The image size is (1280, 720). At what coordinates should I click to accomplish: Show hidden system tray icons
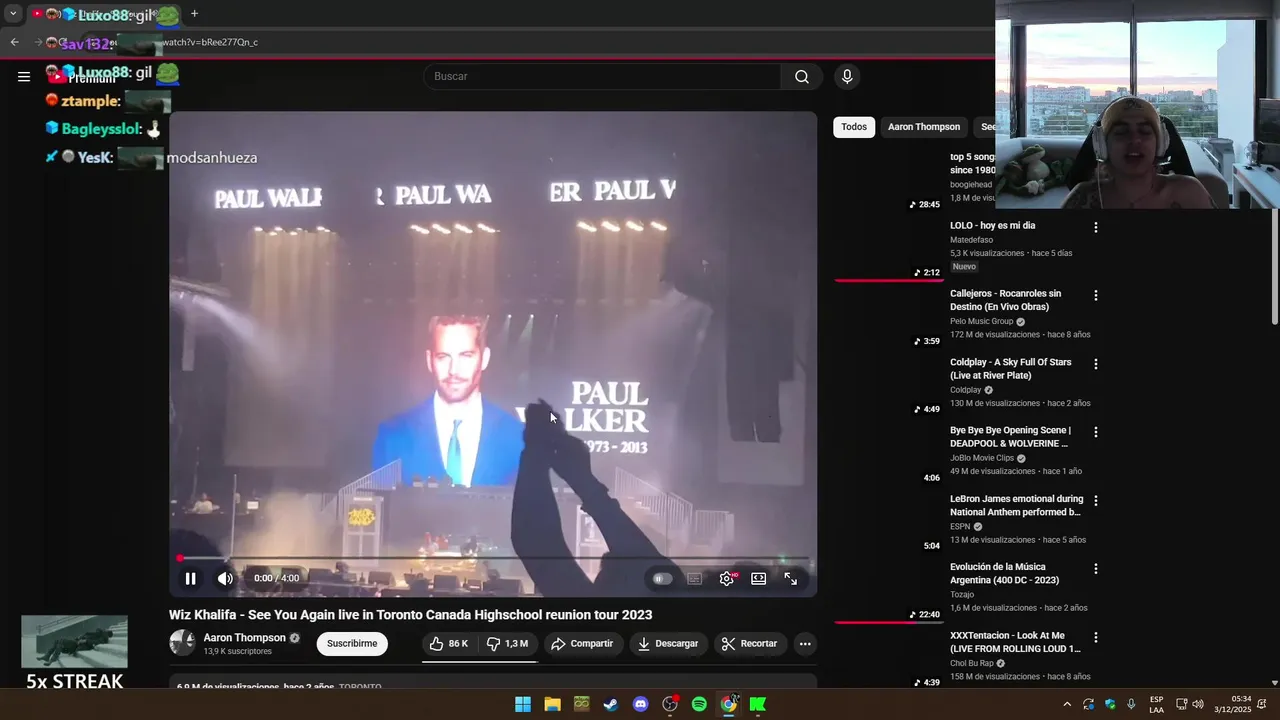coord(1067,704)
